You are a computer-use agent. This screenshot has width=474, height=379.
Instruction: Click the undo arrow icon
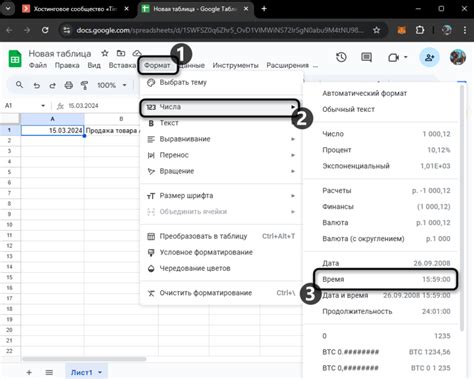coord(37,85)
